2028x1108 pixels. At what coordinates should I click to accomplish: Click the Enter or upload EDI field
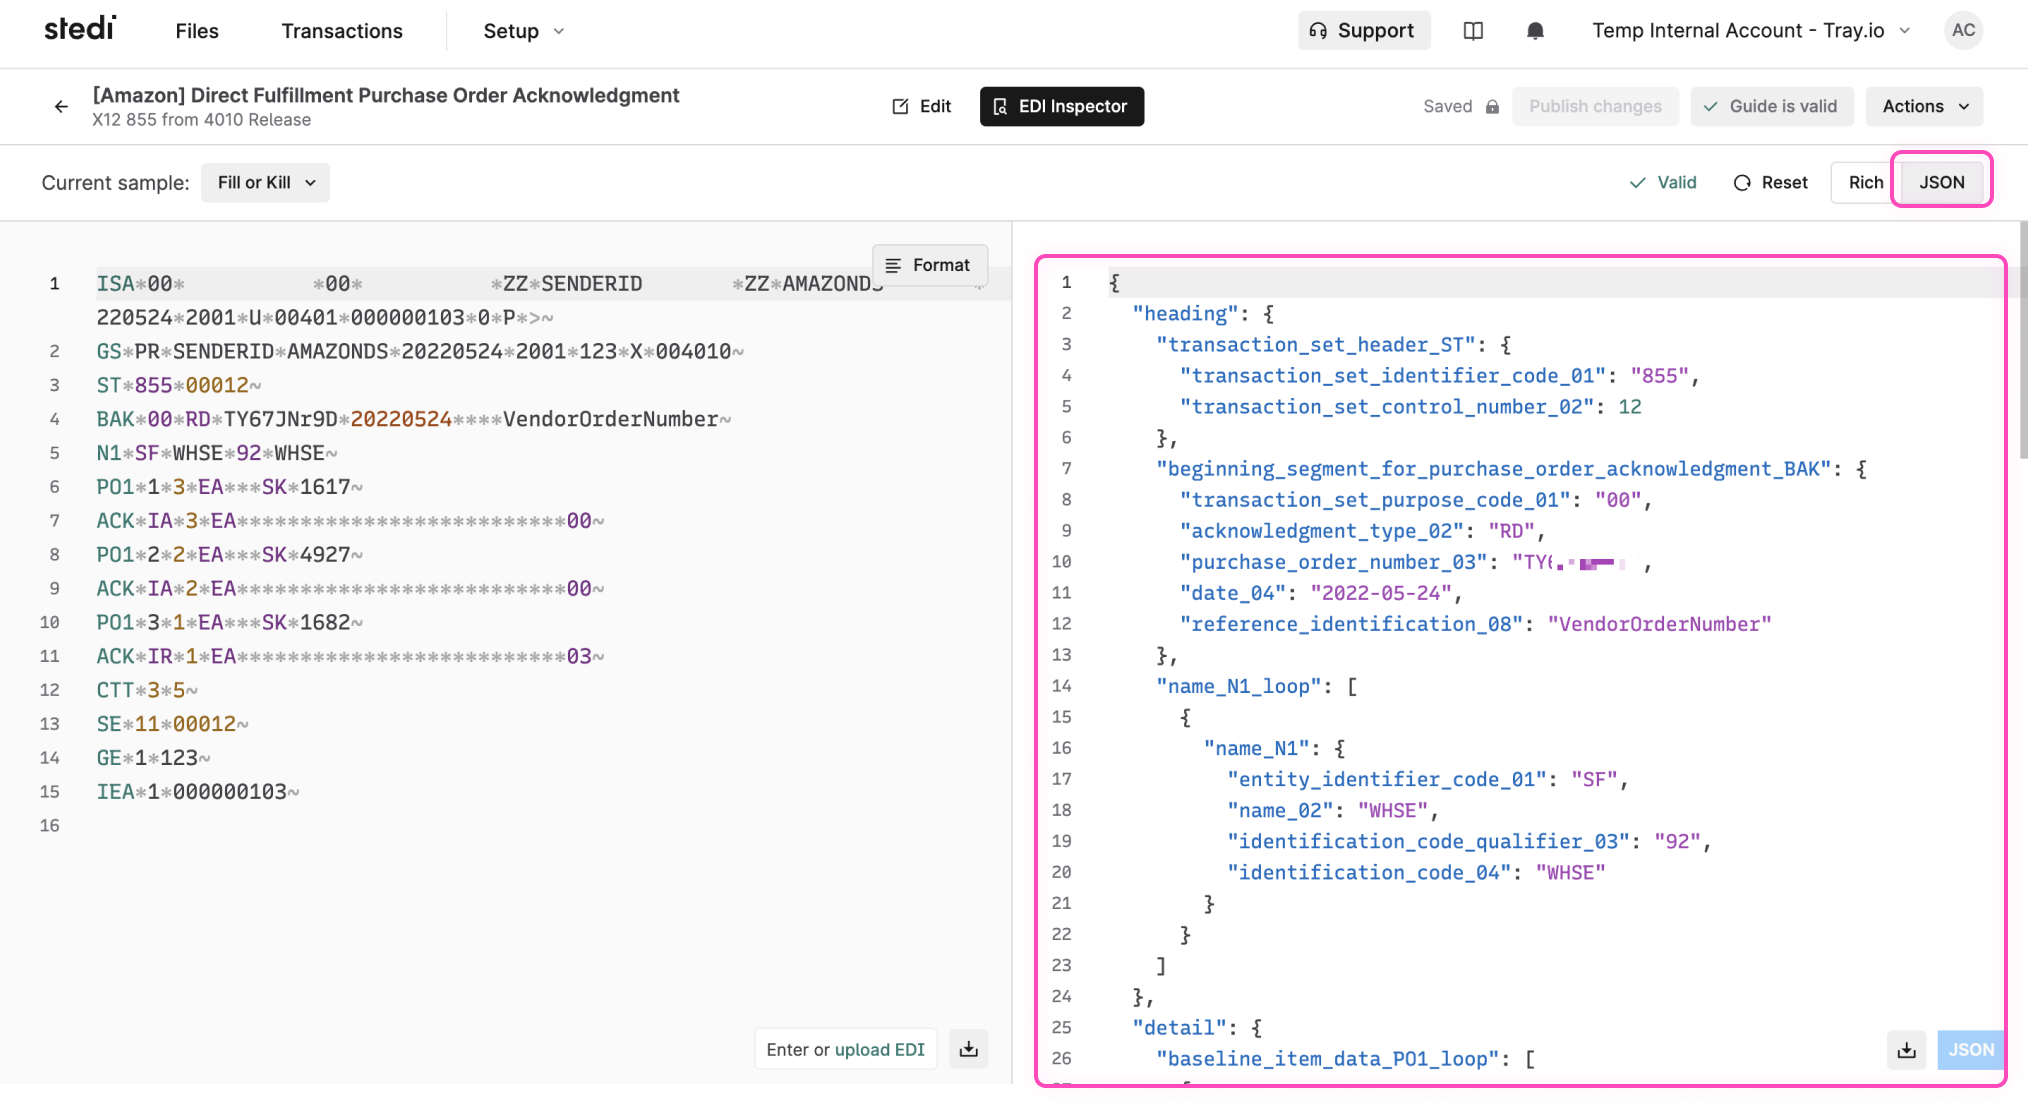click(x=845, y=1049)
